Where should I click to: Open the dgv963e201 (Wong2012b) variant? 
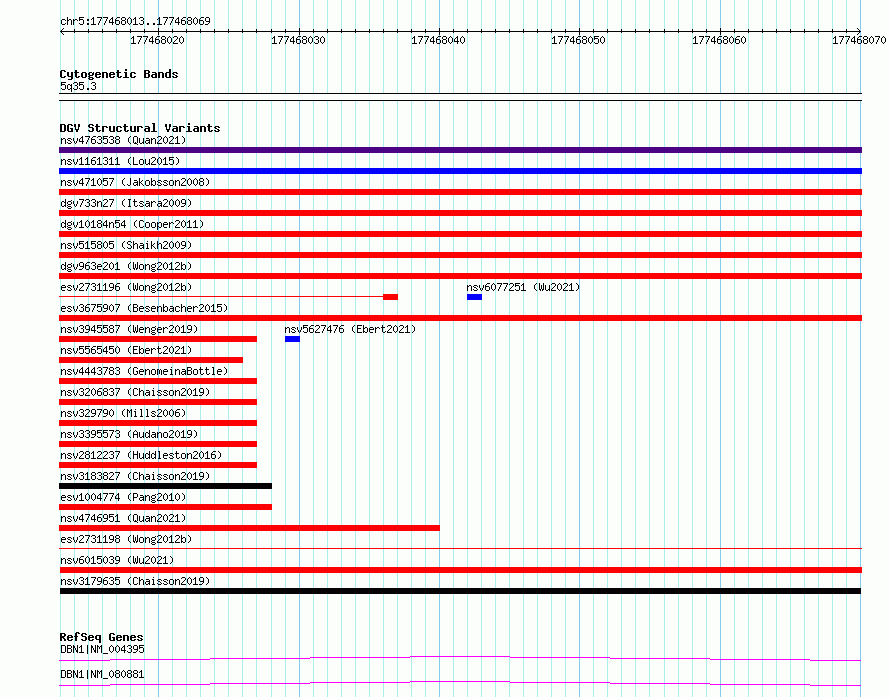(126, 266)
